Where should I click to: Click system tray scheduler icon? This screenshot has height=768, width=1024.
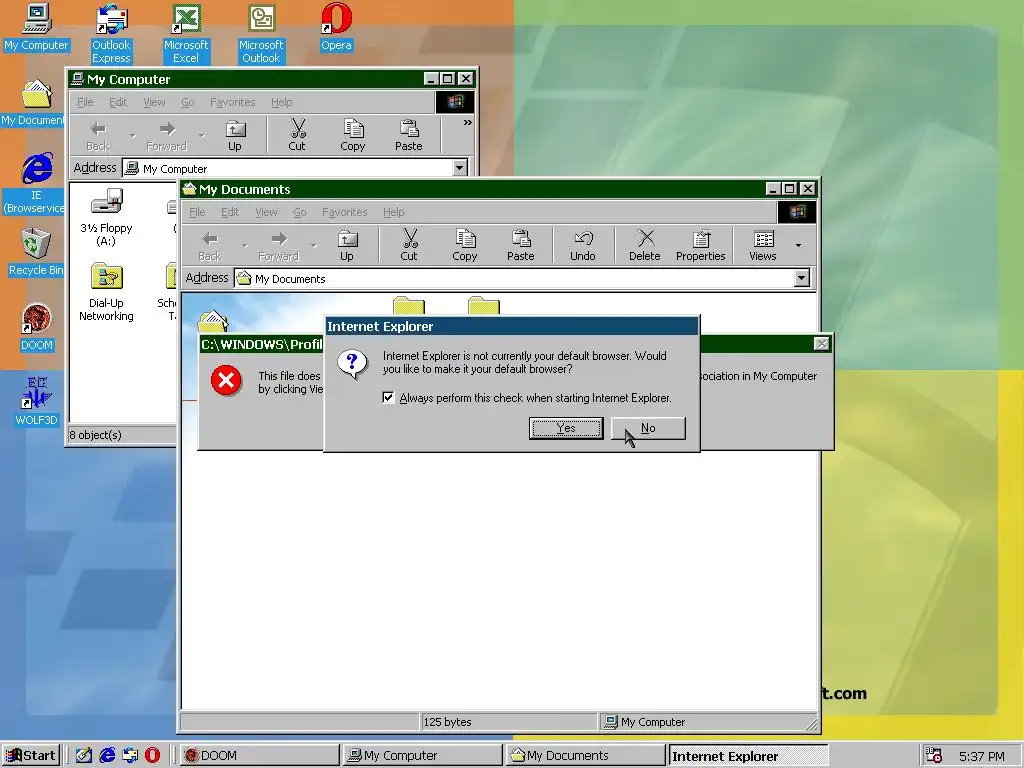(x=934, y=756)
